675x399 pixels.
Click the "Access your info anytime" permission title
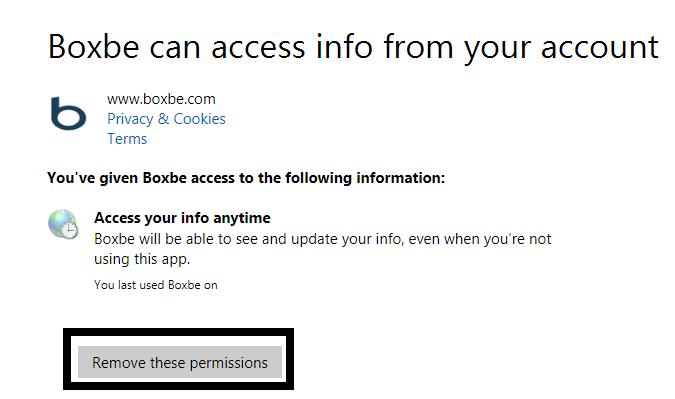coord(182,218)
